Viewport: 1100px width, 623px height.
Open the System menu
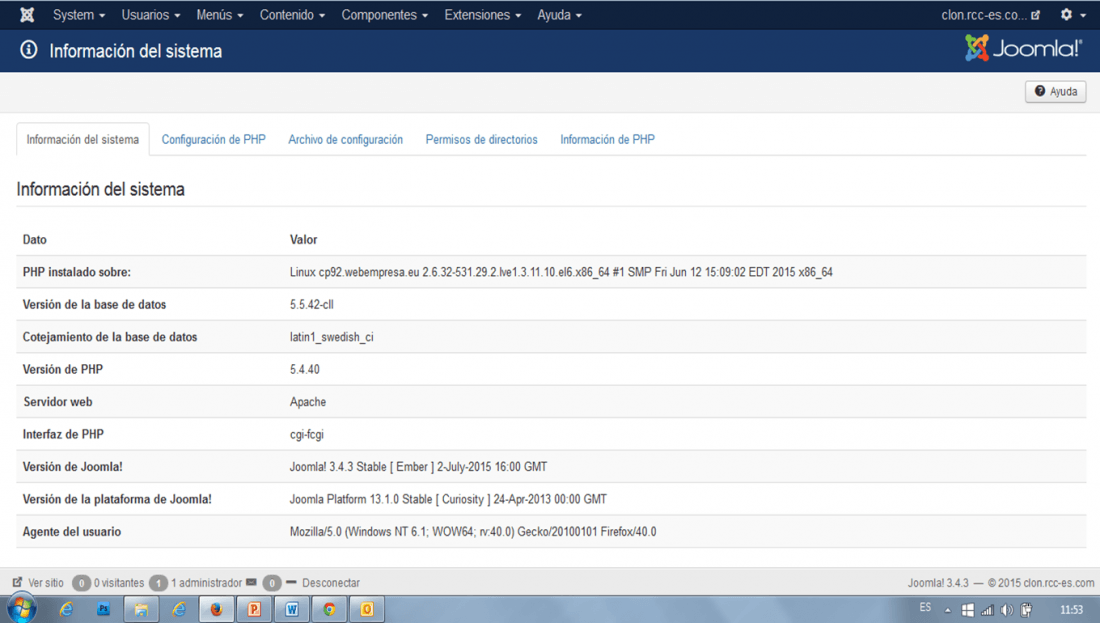(x=79, y=15)
